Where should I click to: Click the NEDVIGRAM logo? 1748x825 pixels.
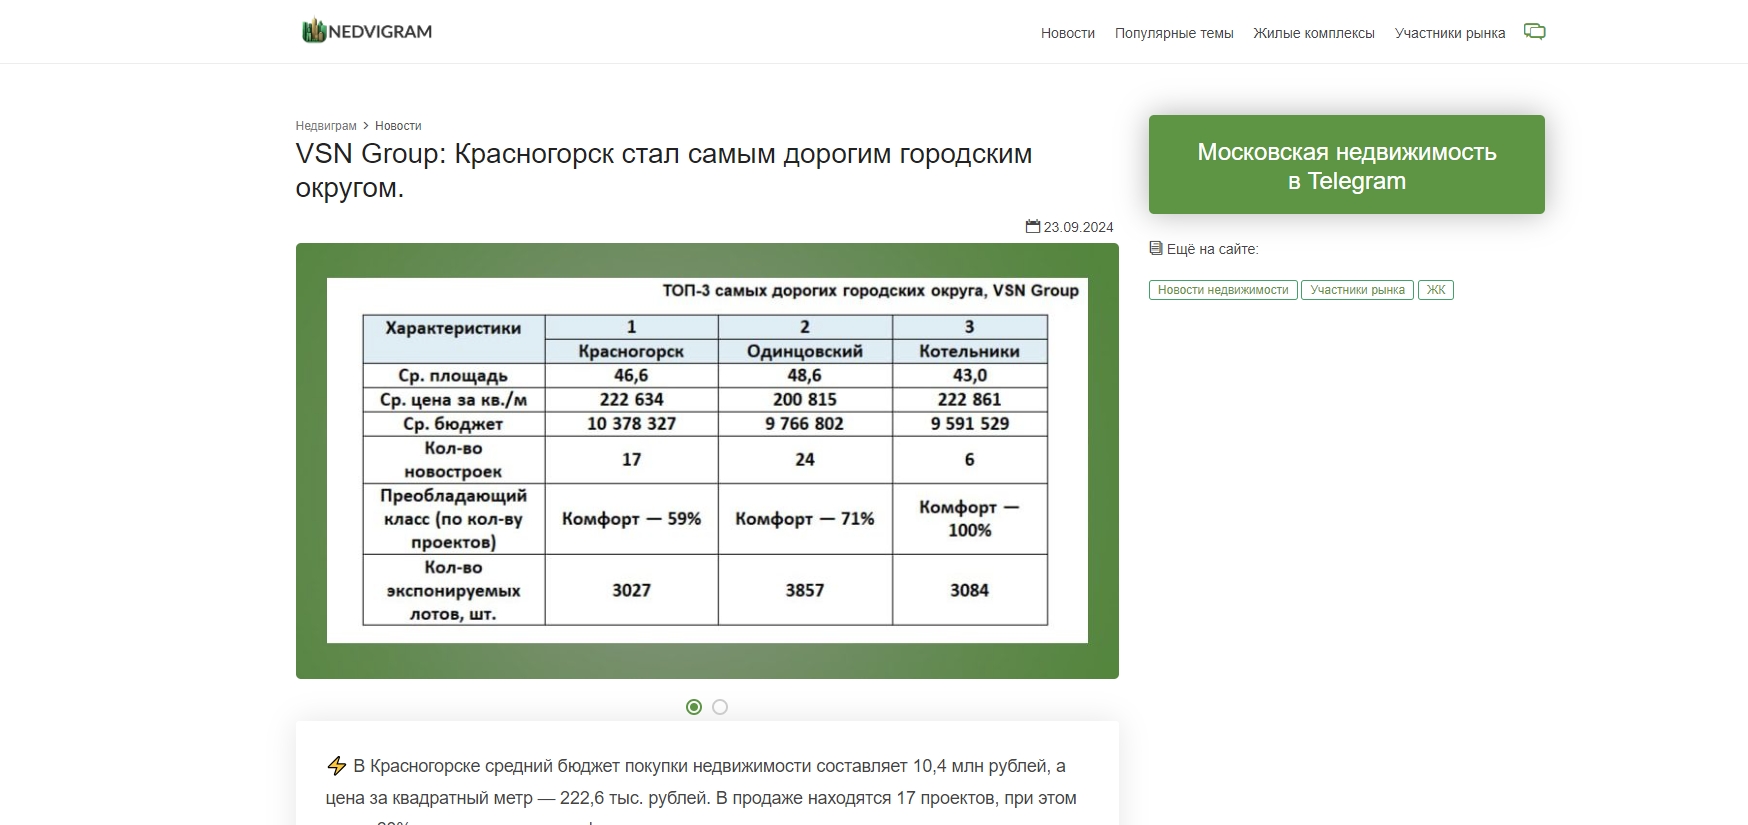tap(367, 31)
